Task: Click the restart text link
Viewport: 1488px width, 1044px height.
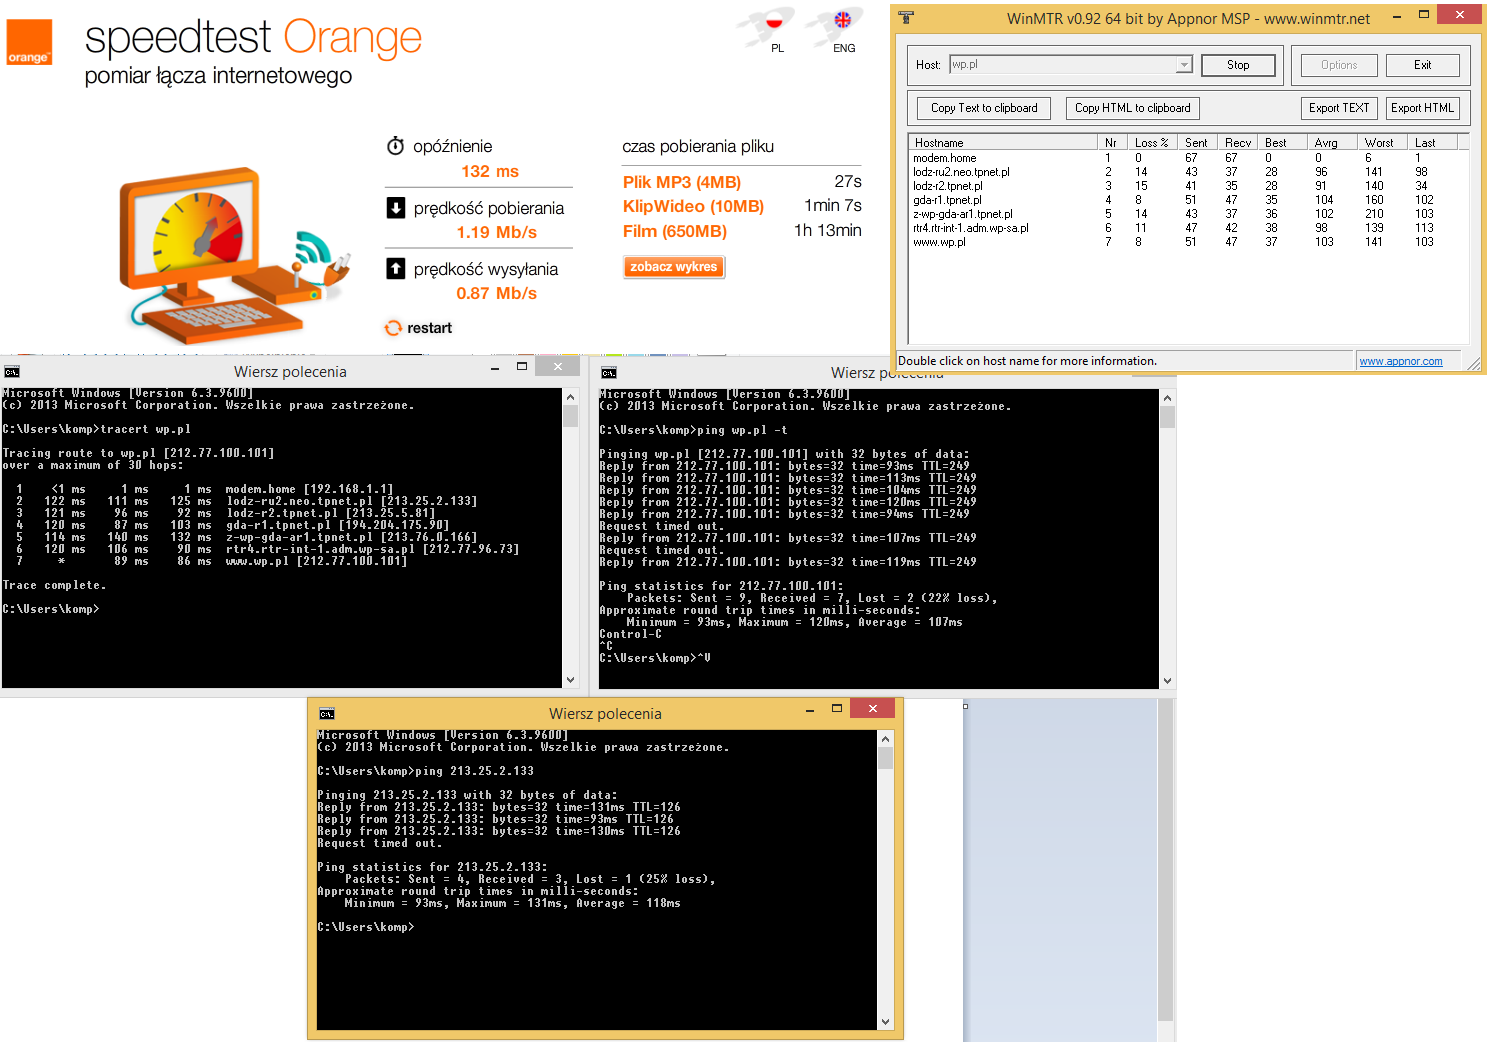Action: (x=429, y=328)
